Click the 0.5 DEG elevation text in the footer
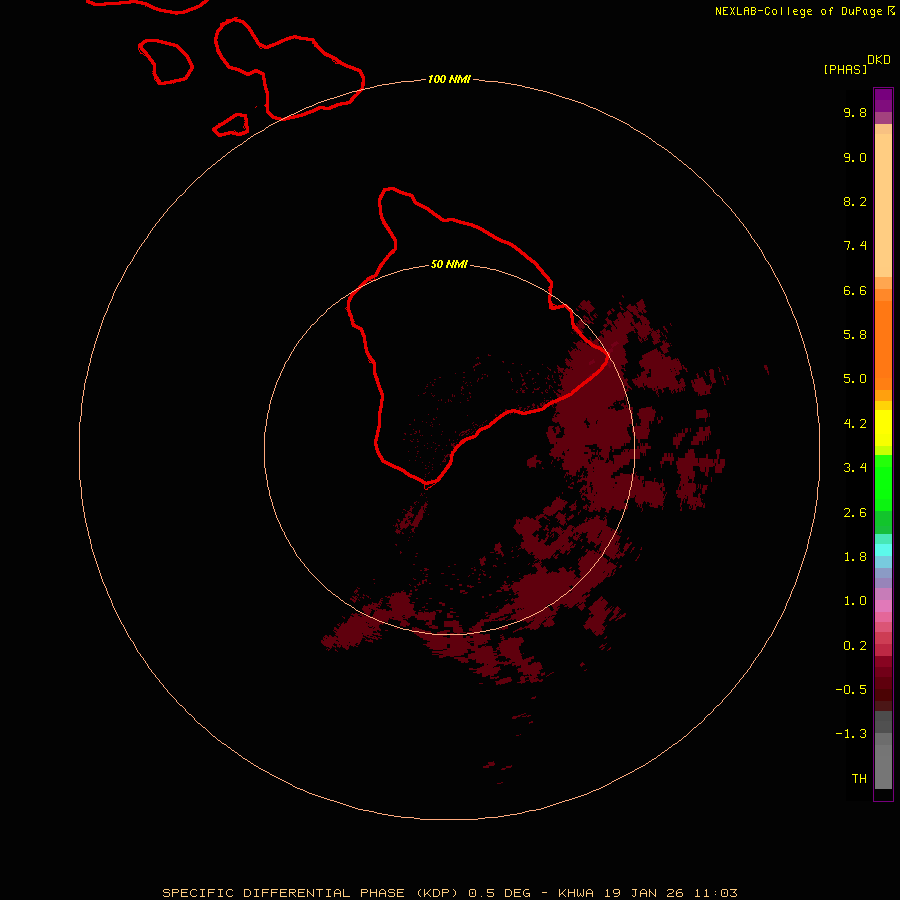Image resolution: width=900 pixels, height=900 pixels. [x=499, y=893]
